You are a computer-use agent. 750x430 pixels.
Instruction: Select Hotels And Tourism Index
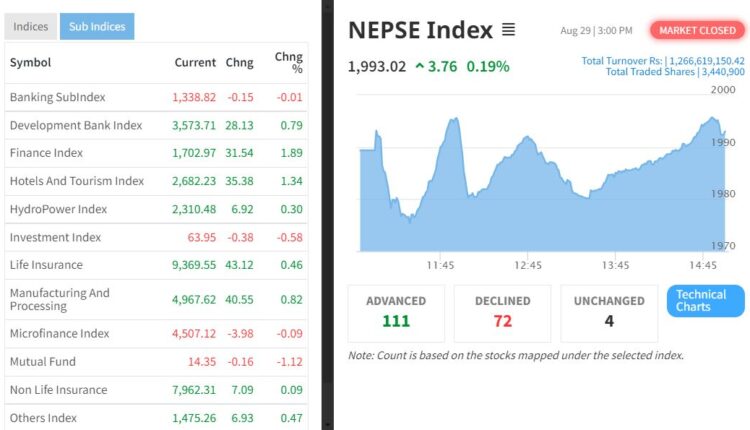point(77,181)
